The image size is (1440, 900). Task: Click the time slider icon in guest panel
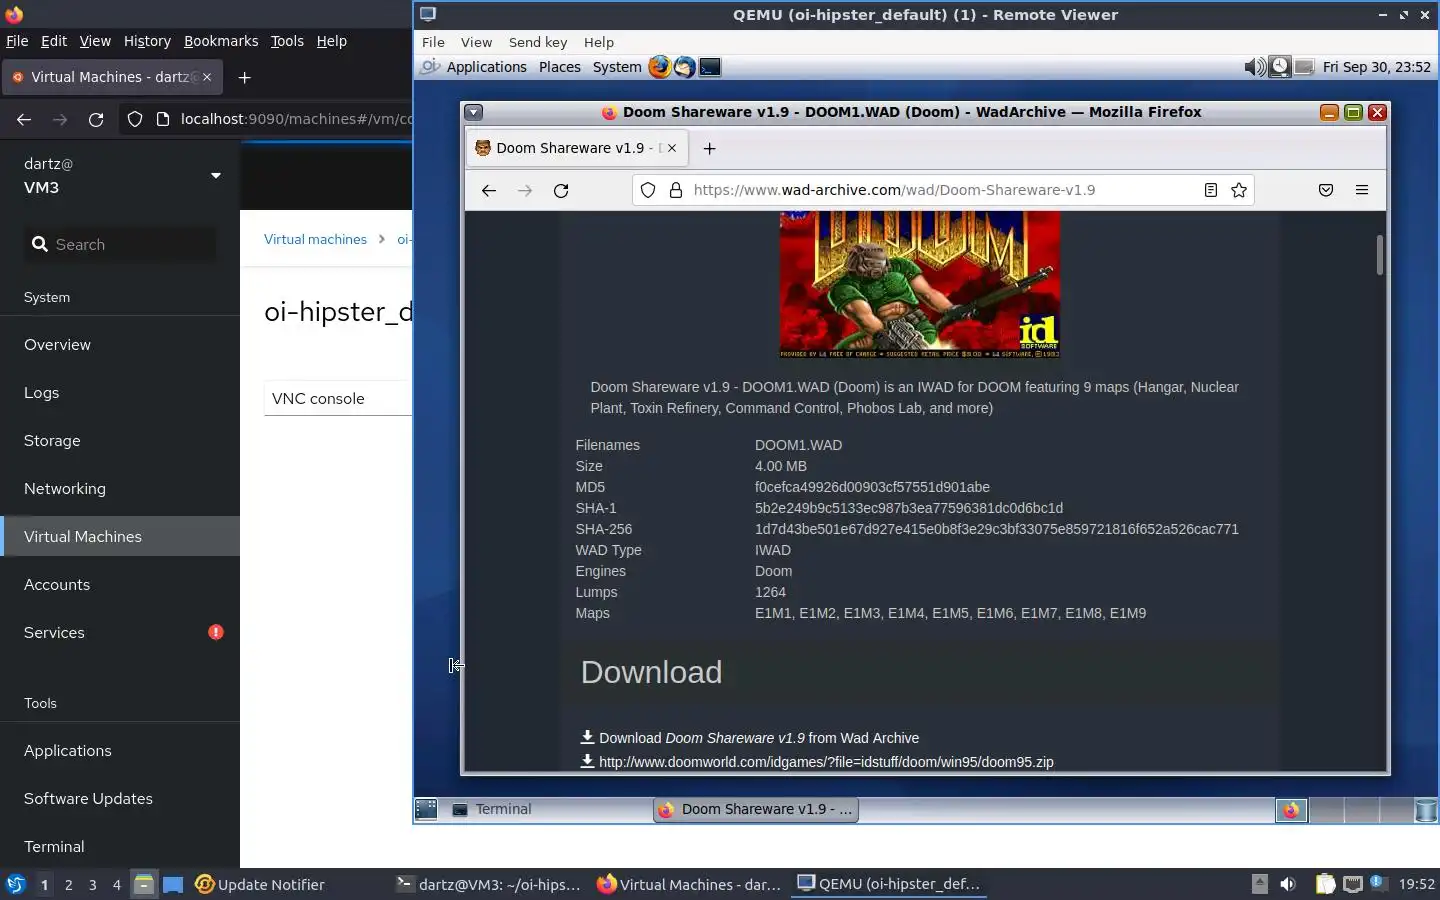click(1280, 67)
